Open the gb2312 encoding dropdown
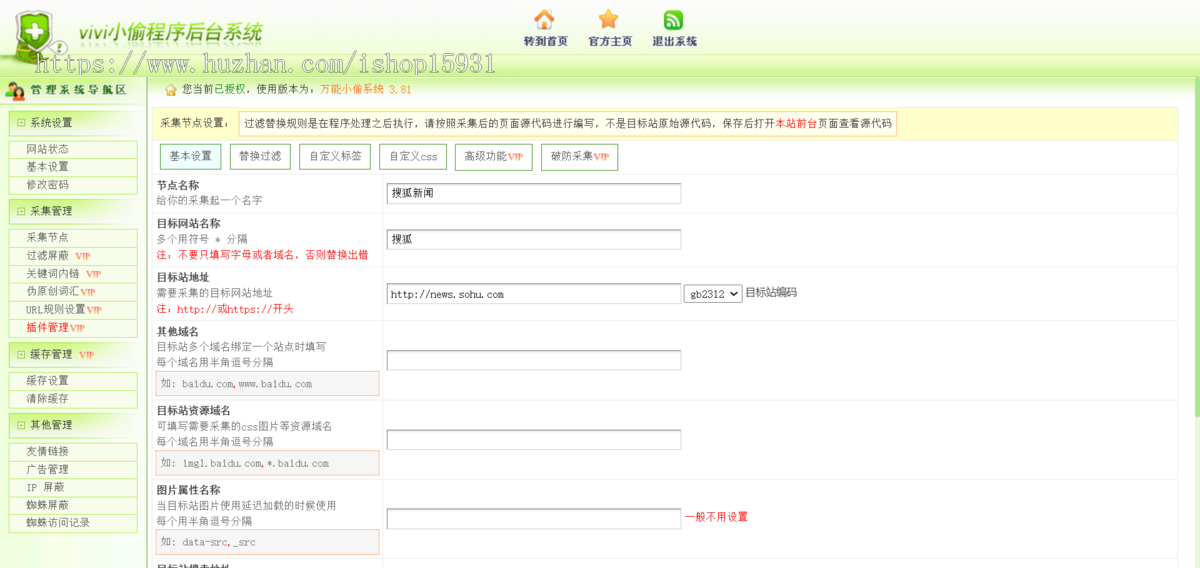Screen dimensions: 1200x568 (713, 294)
